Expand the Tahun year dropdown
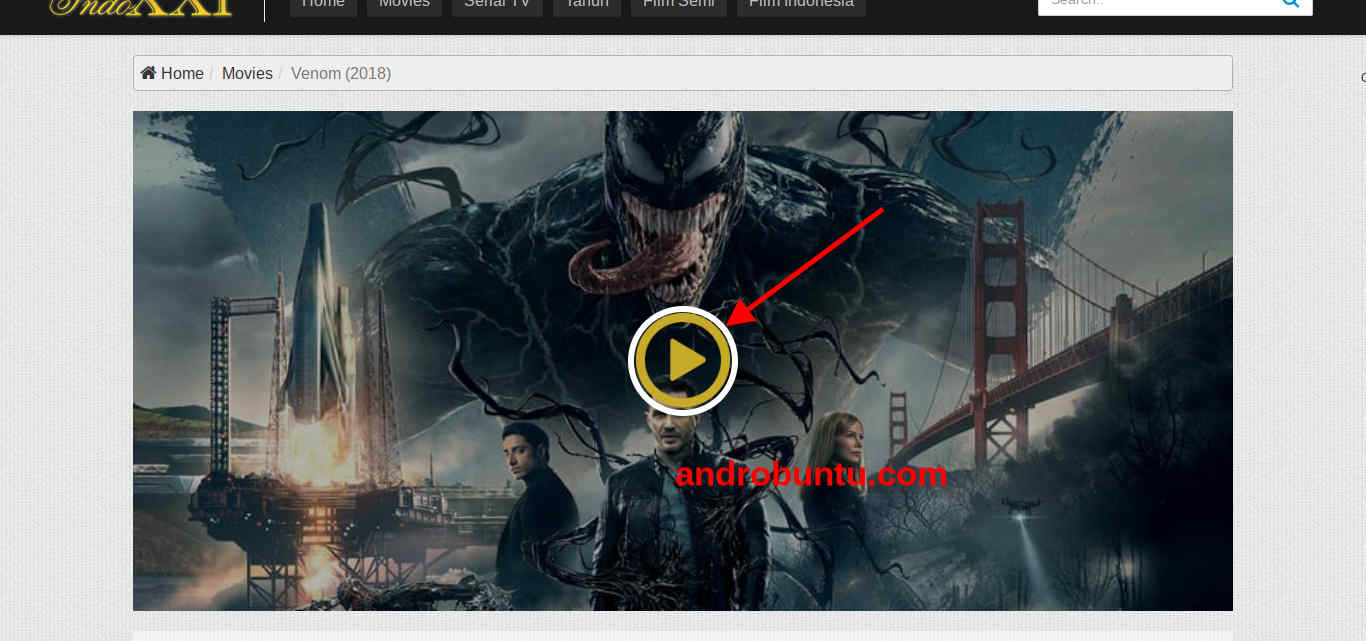Screen dimensions: 1366x641 tap(586, 3)
